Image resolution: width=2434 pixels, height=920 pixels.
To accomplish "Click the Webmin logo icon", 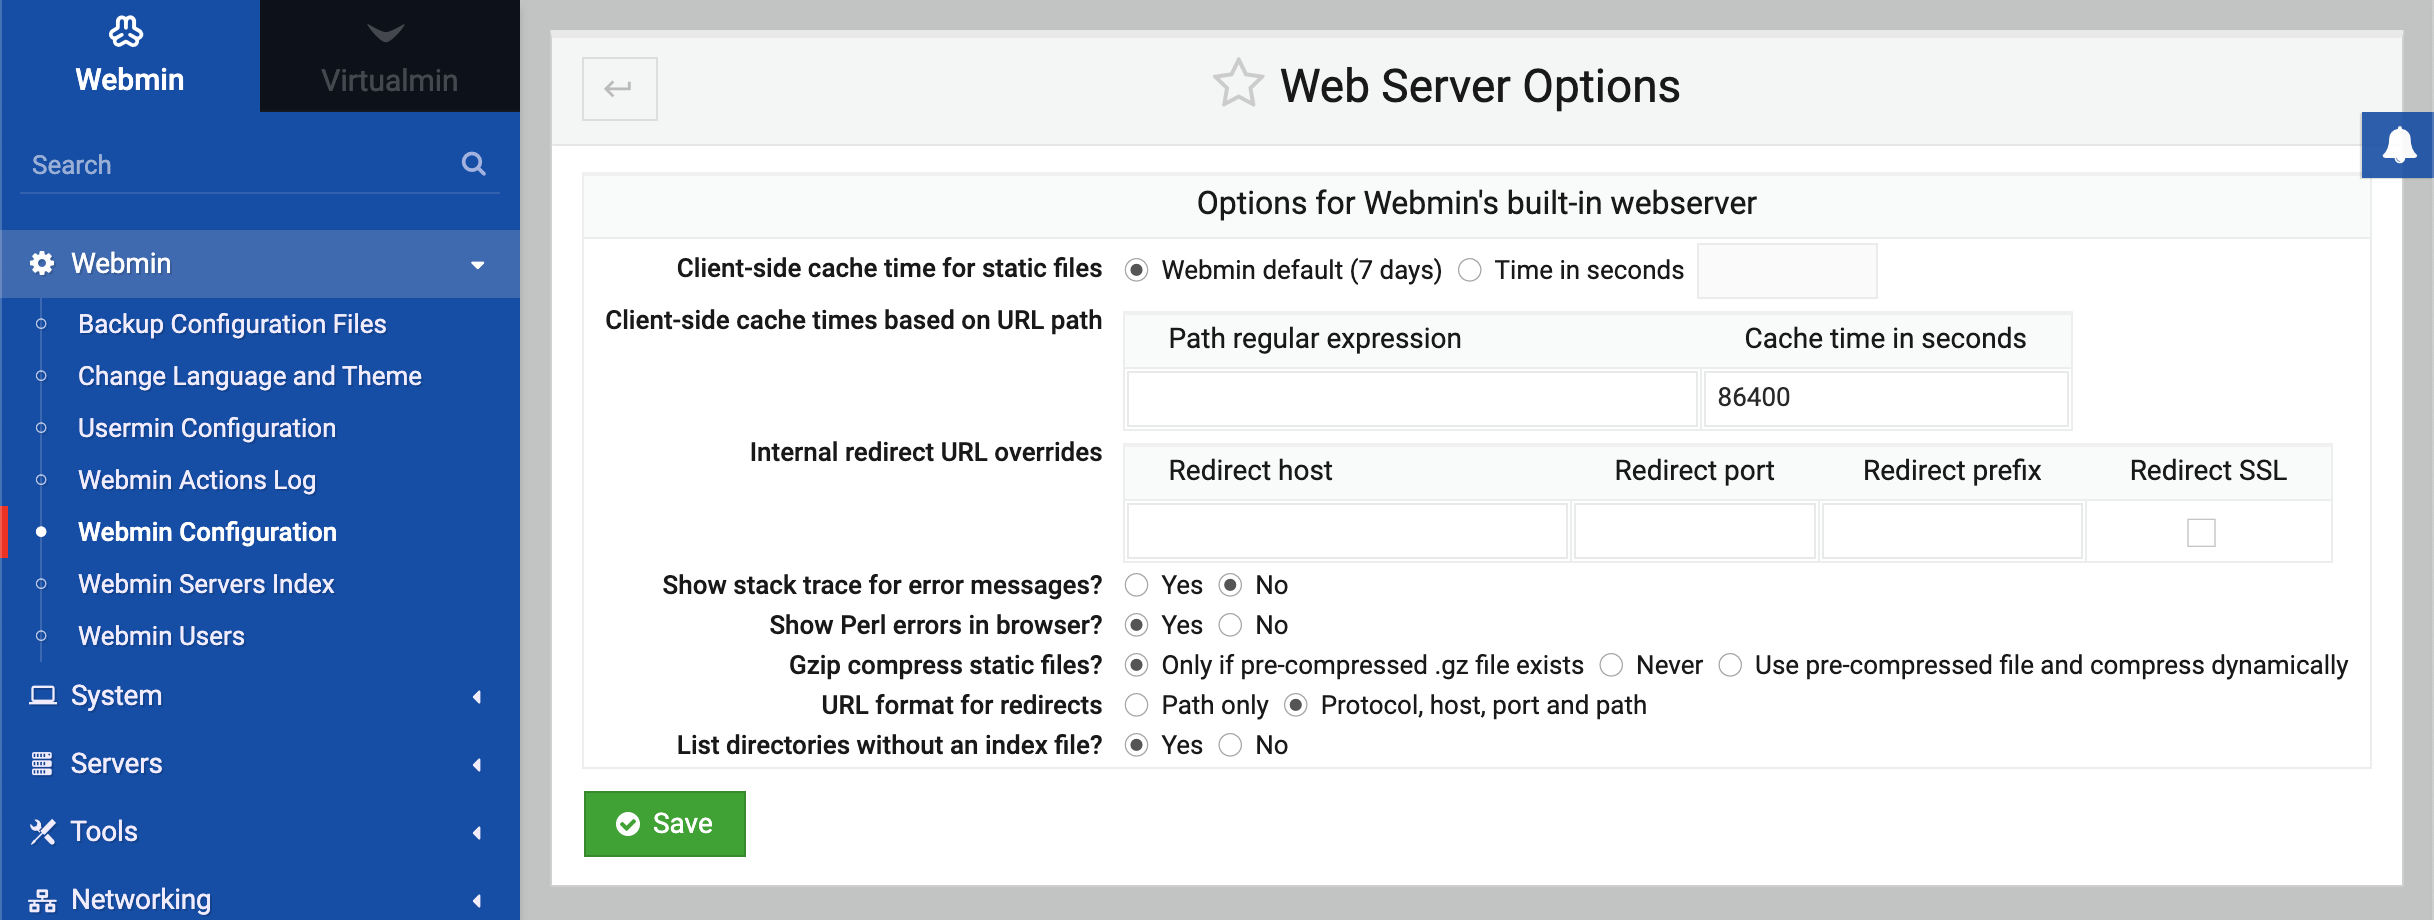I will pos(128,31).
